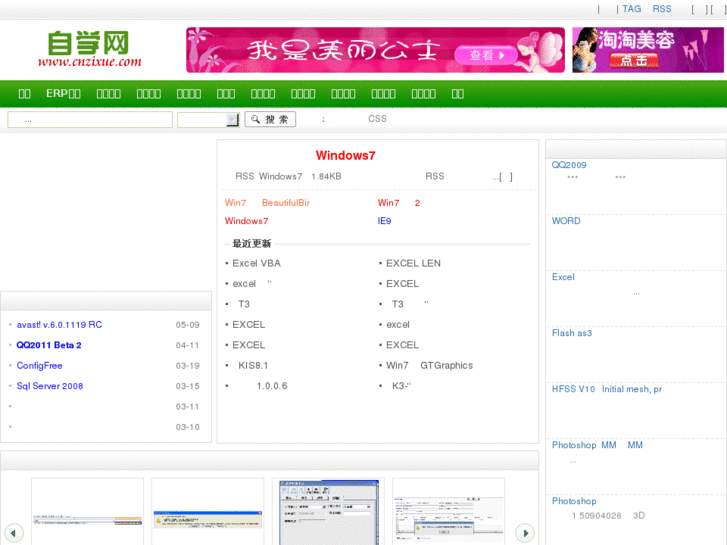Image resolution: width=727 pixels, height=545 pixels.
Task: Open the last Photoshop sidebar article
Action: pos(574,501)
